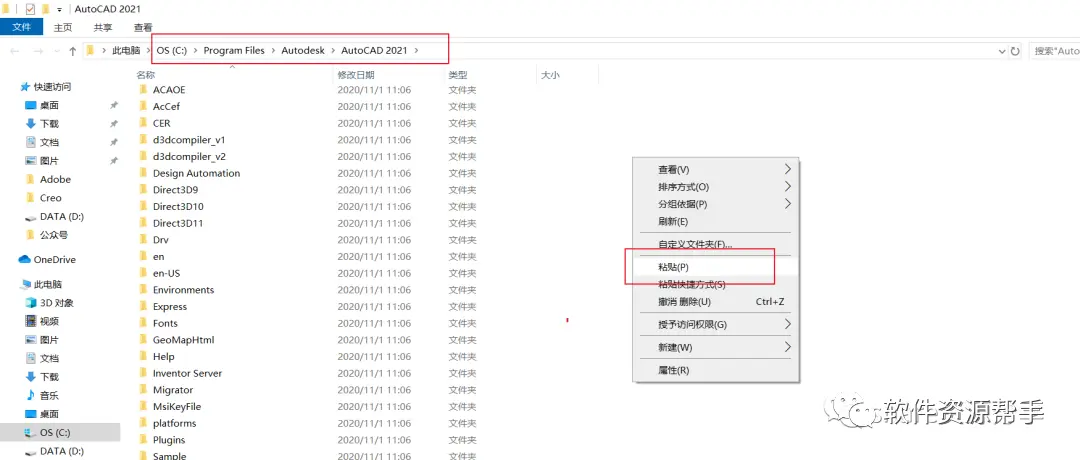
Task: Expand the chevron after Program Files breadcrumb
Action: (x=273, y=50)
